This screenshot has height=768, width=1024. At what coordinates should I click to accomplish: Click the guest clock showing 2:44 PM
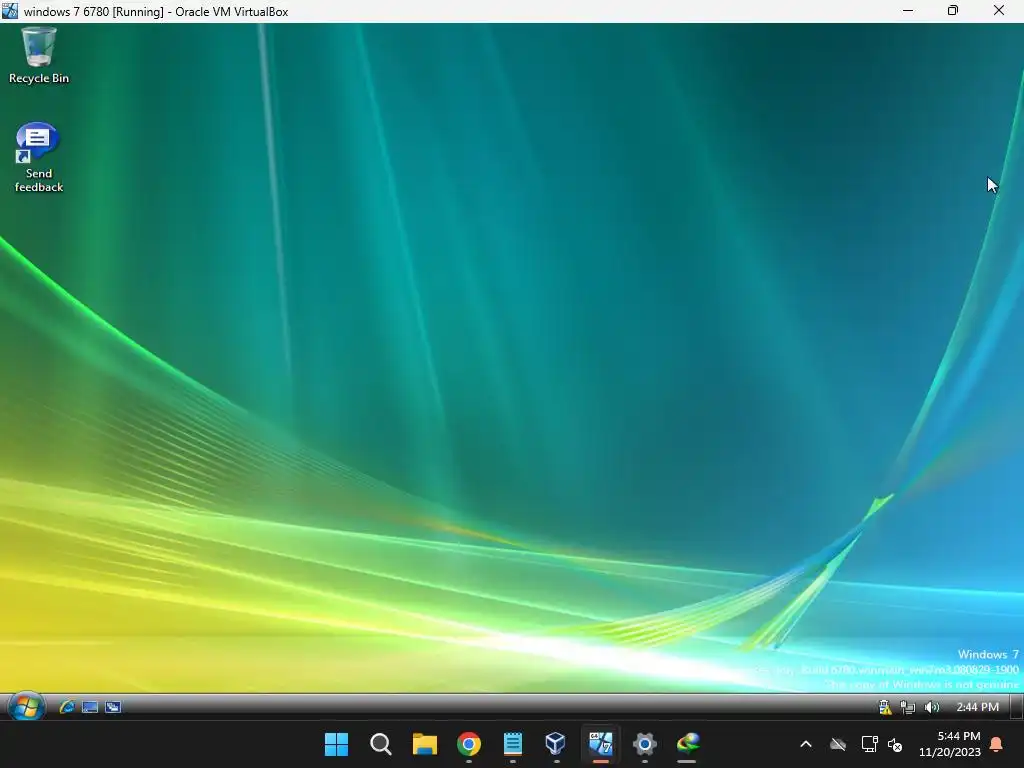[x=977, y=707]
